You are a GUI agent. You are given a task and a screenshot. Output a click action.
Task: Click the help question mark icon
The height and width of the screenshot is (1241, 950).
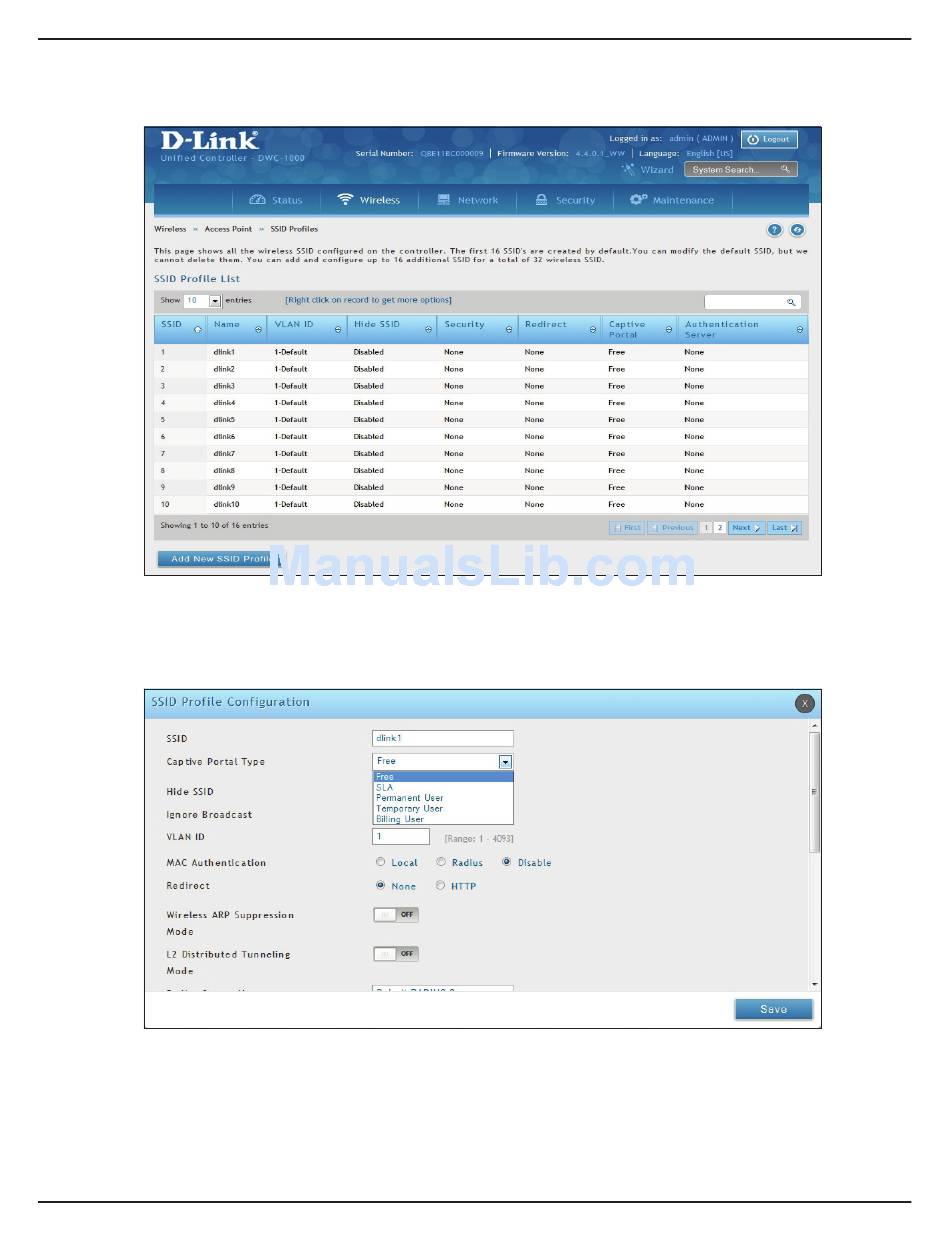pos(775,229)
